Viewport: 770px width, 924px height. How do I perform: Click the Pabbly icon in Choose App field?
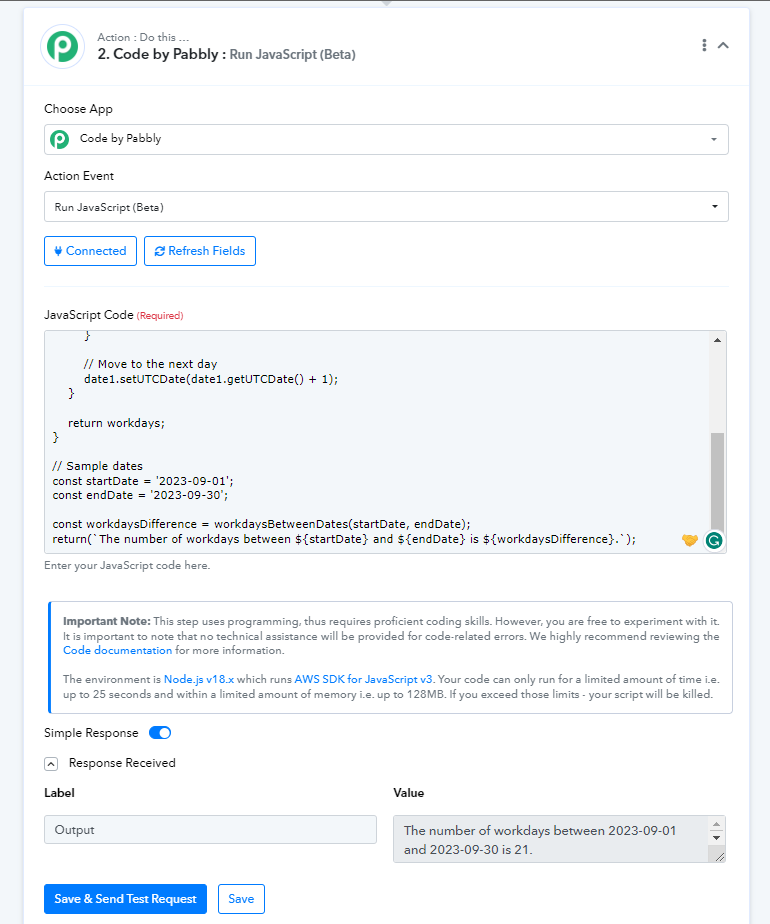coord(60,139)
